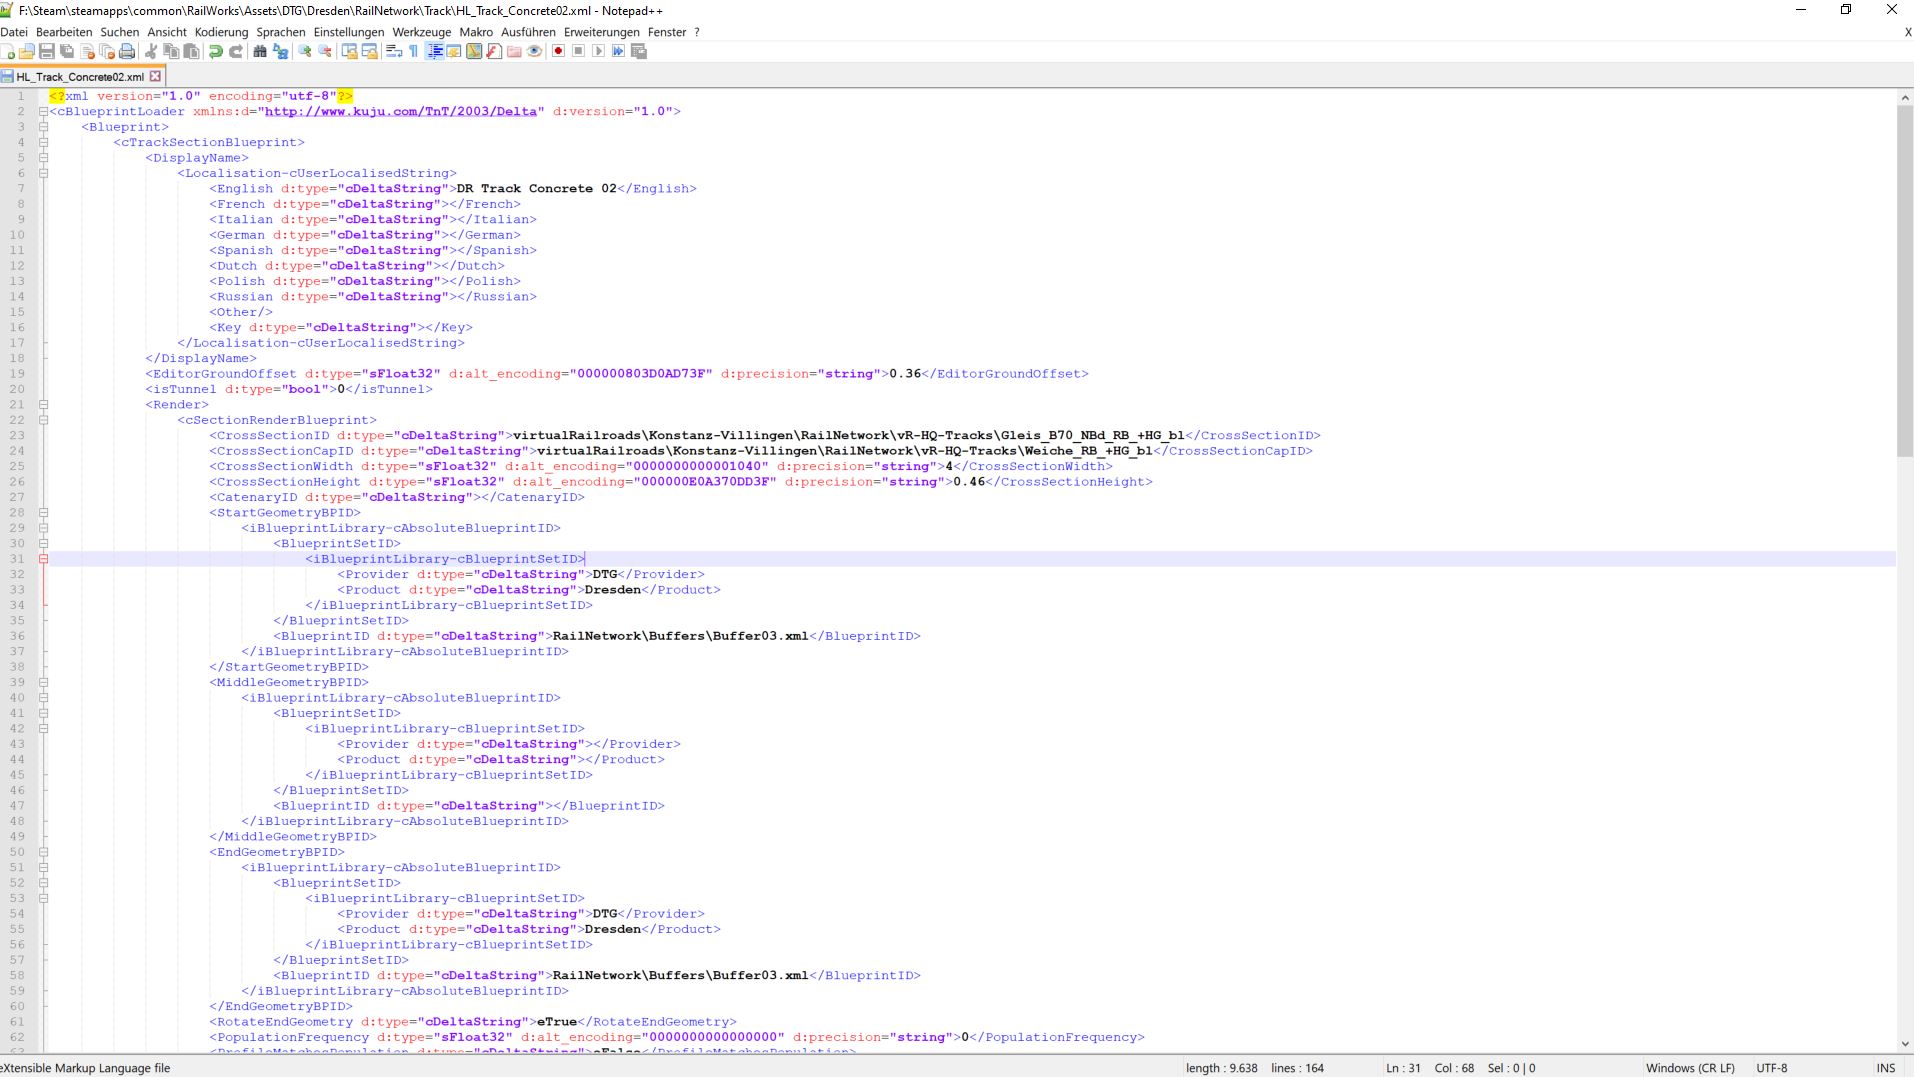Collapse the Render tag fold marker

click(44, 405)
